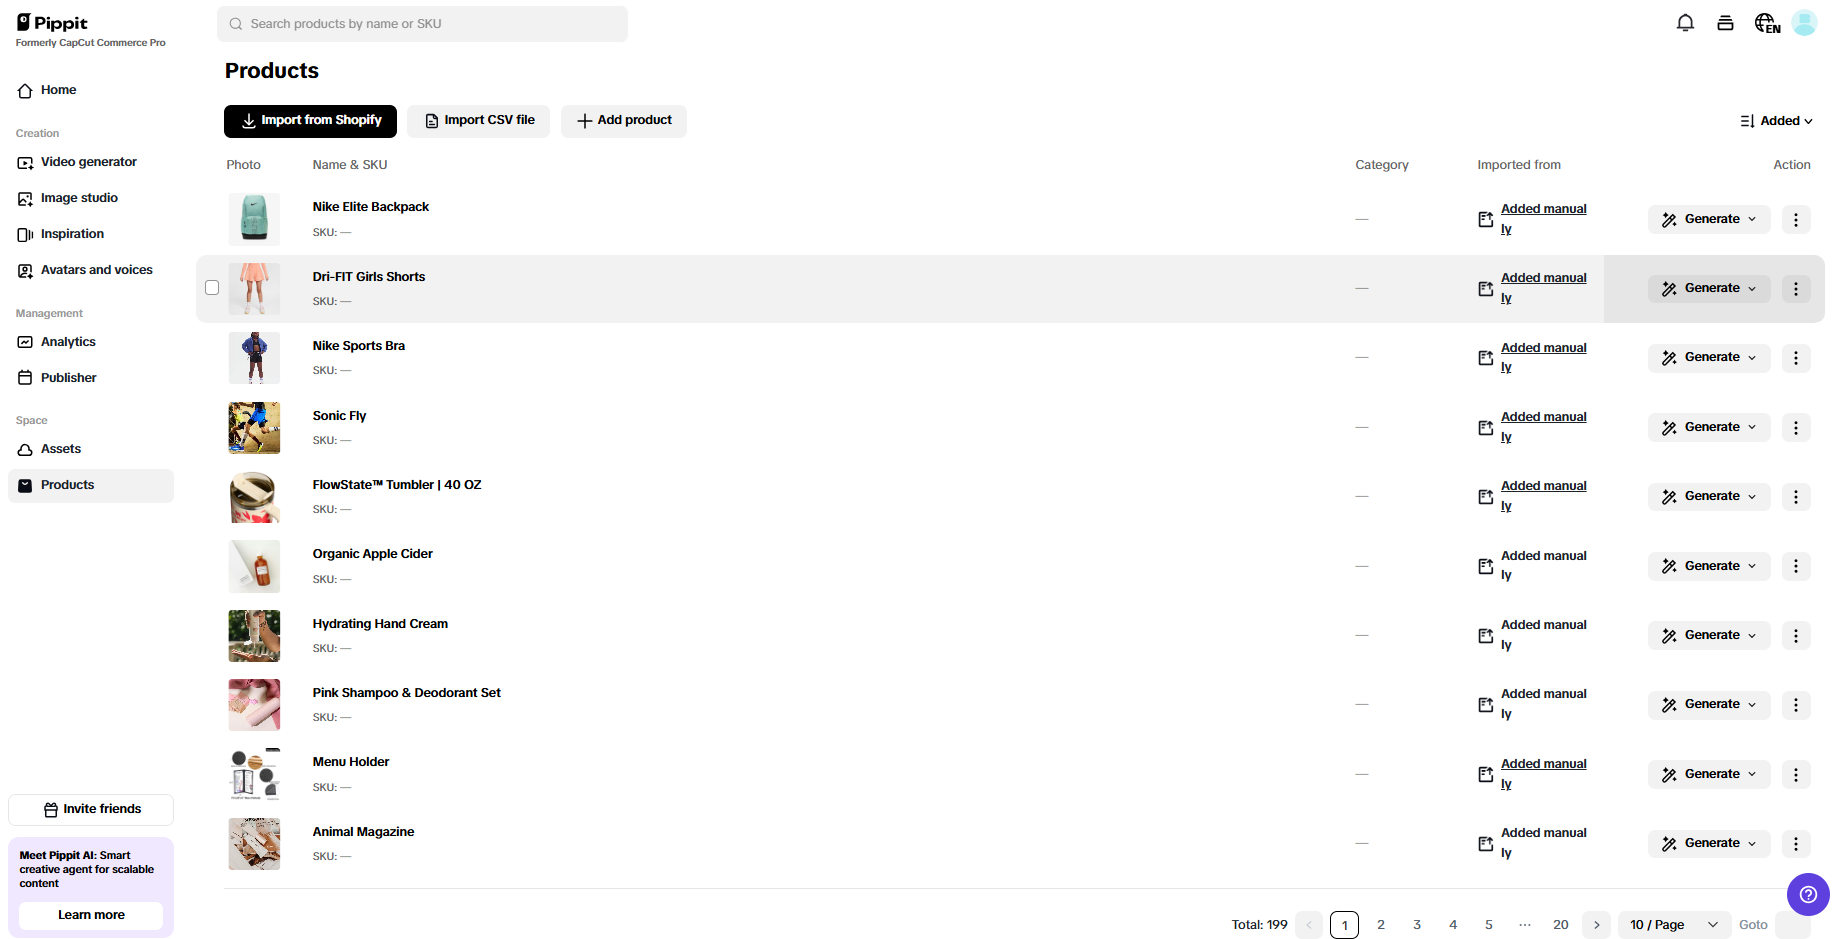The width and height of the screenshot is (1845, 939).
Task: Open the Analytics panel
Action: coord(67,342)
